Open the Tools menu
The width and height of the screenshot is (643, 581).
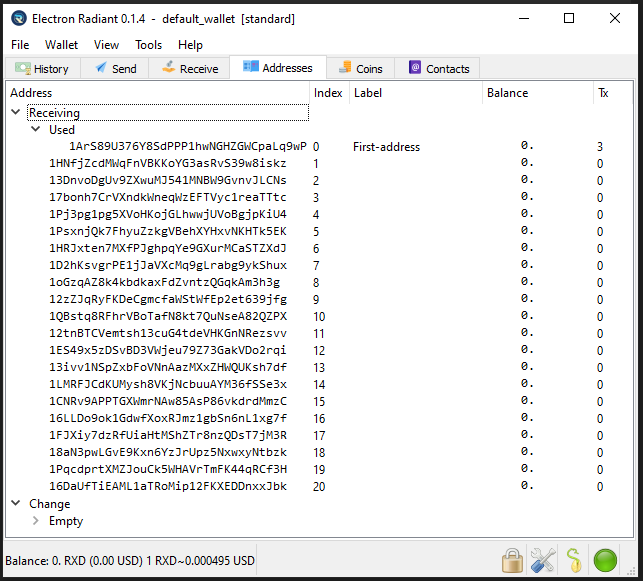(148, 45)
